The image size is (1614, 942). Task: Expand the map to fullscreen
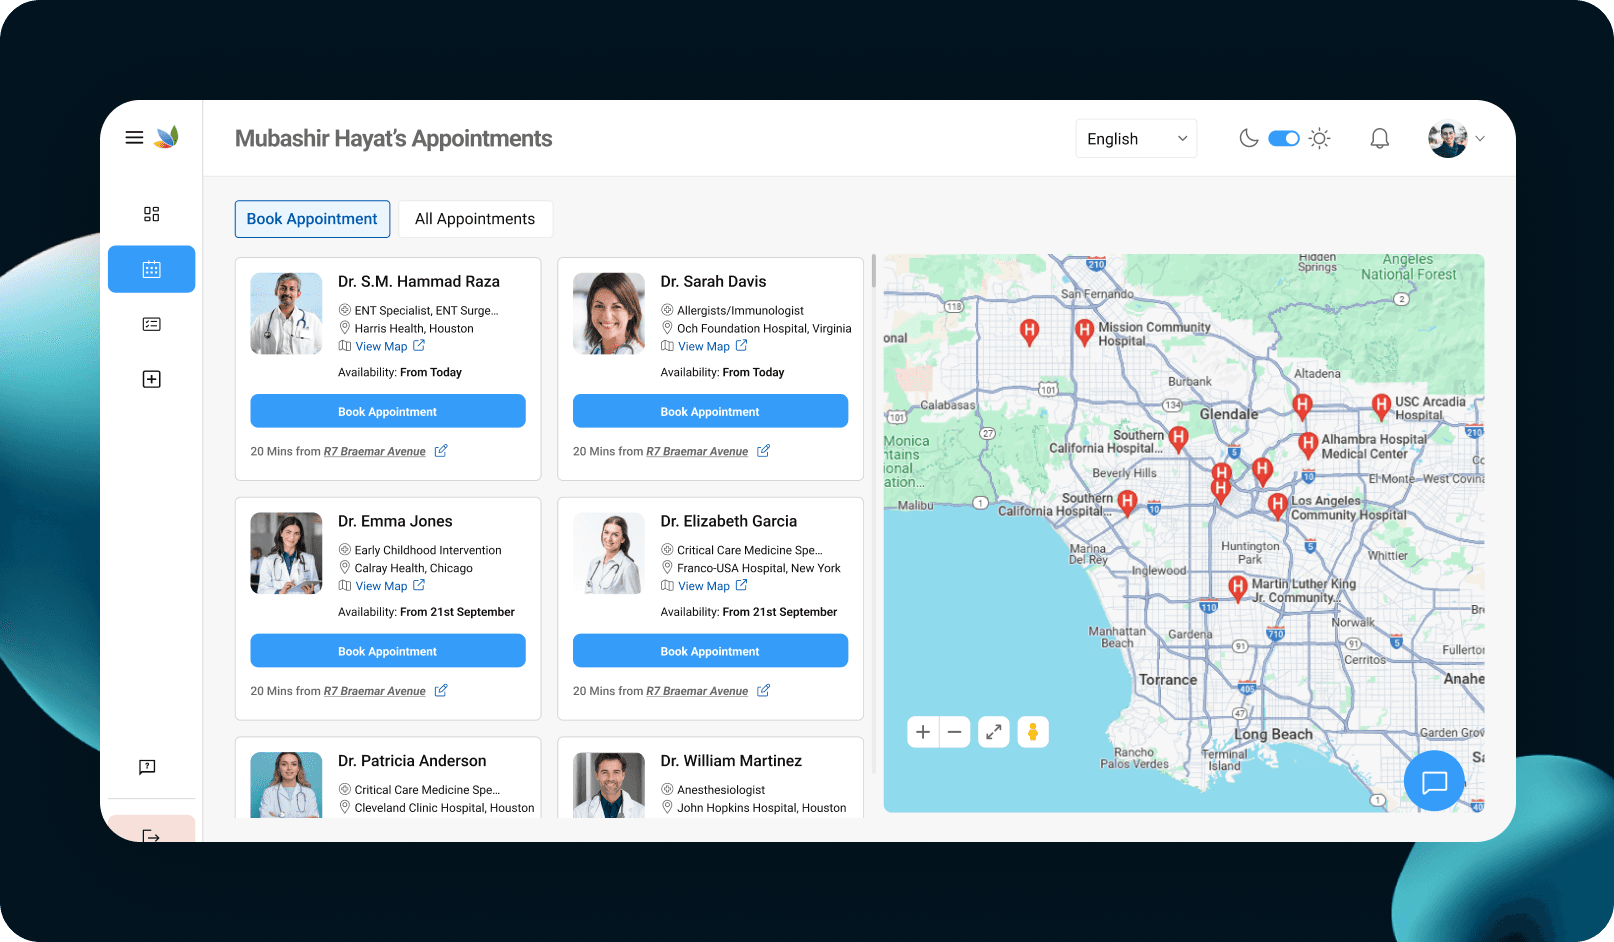pyautogui.click(x=993, y=732)
